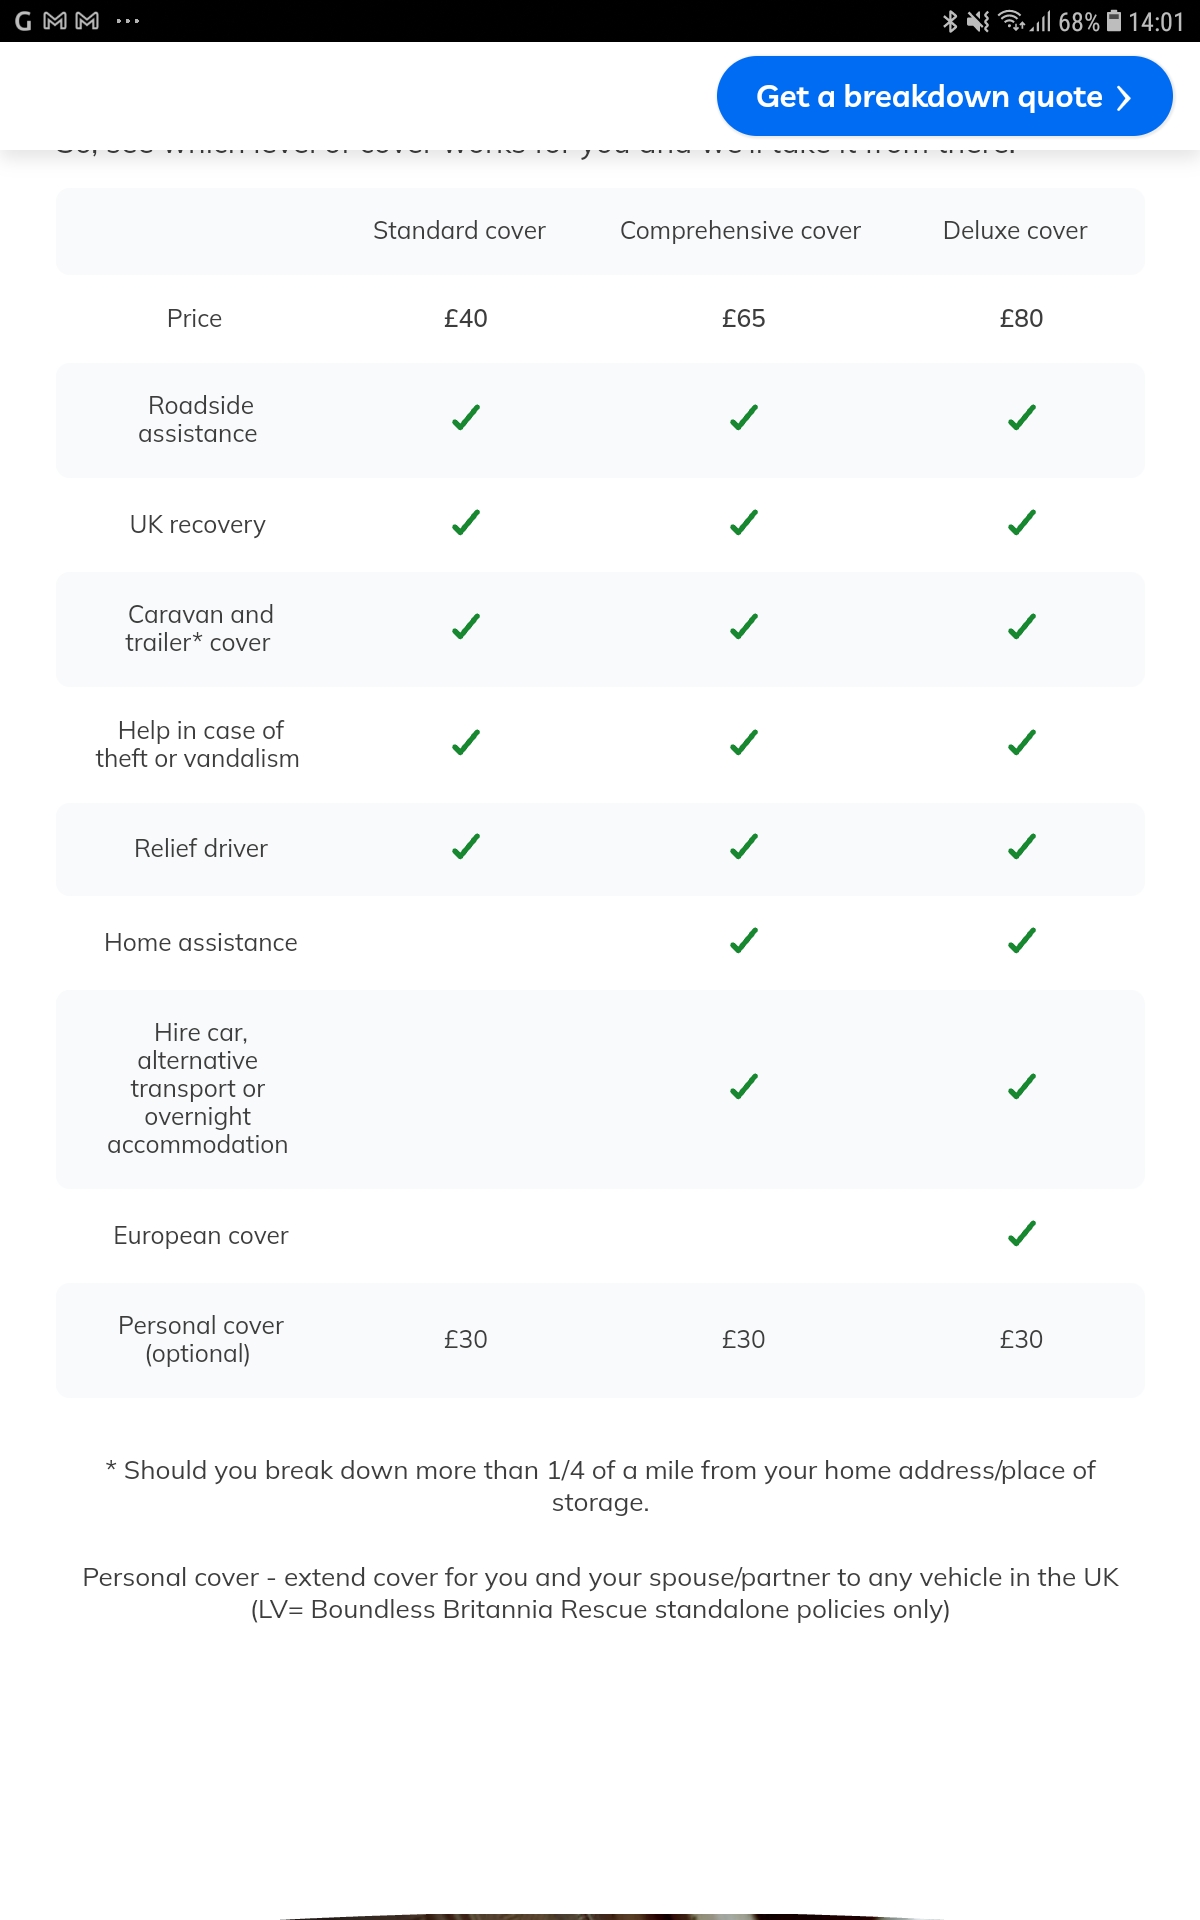
Task: Click the £80 Deluxe price
Action: click(x=1021, y=319)
